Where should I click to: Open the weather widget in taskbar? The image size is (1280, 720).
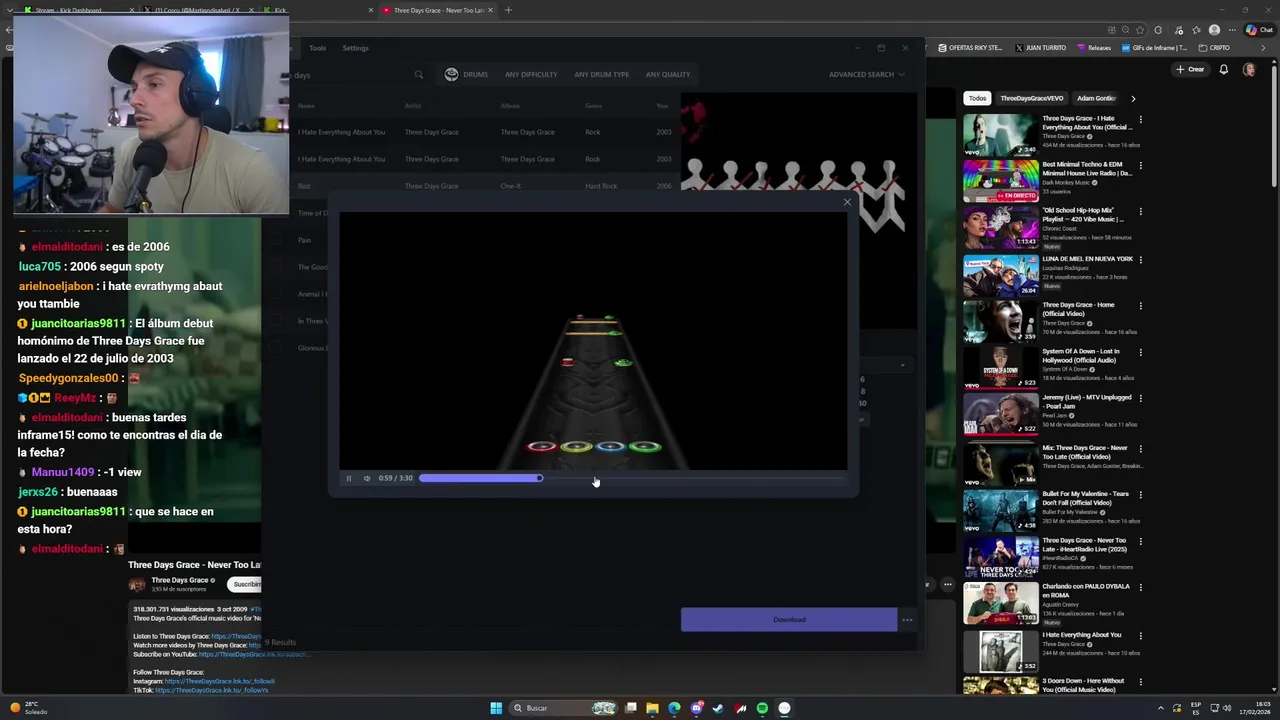[29, 708]
